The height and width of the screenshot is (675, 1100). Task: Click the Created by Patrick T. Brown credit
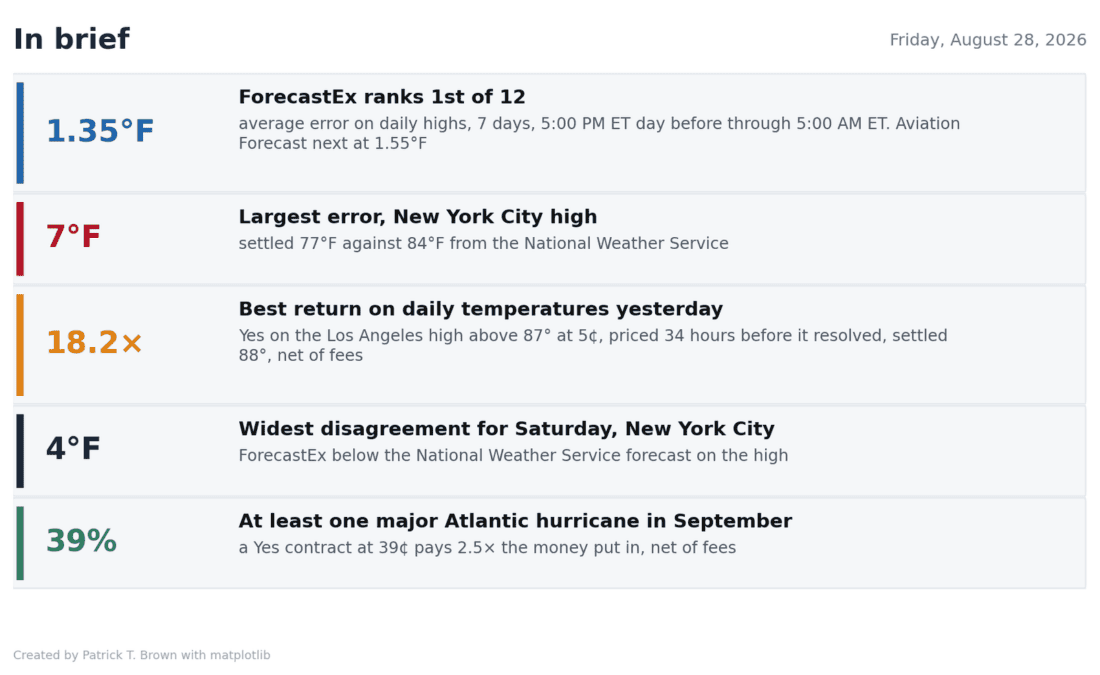tap(142, 655)
